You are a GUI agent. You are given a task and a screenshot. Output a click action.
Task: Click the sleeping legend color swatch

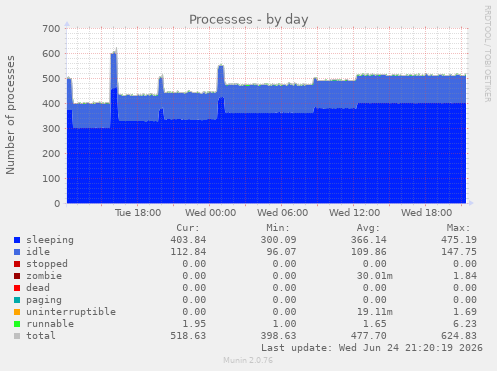coord(17,240)
